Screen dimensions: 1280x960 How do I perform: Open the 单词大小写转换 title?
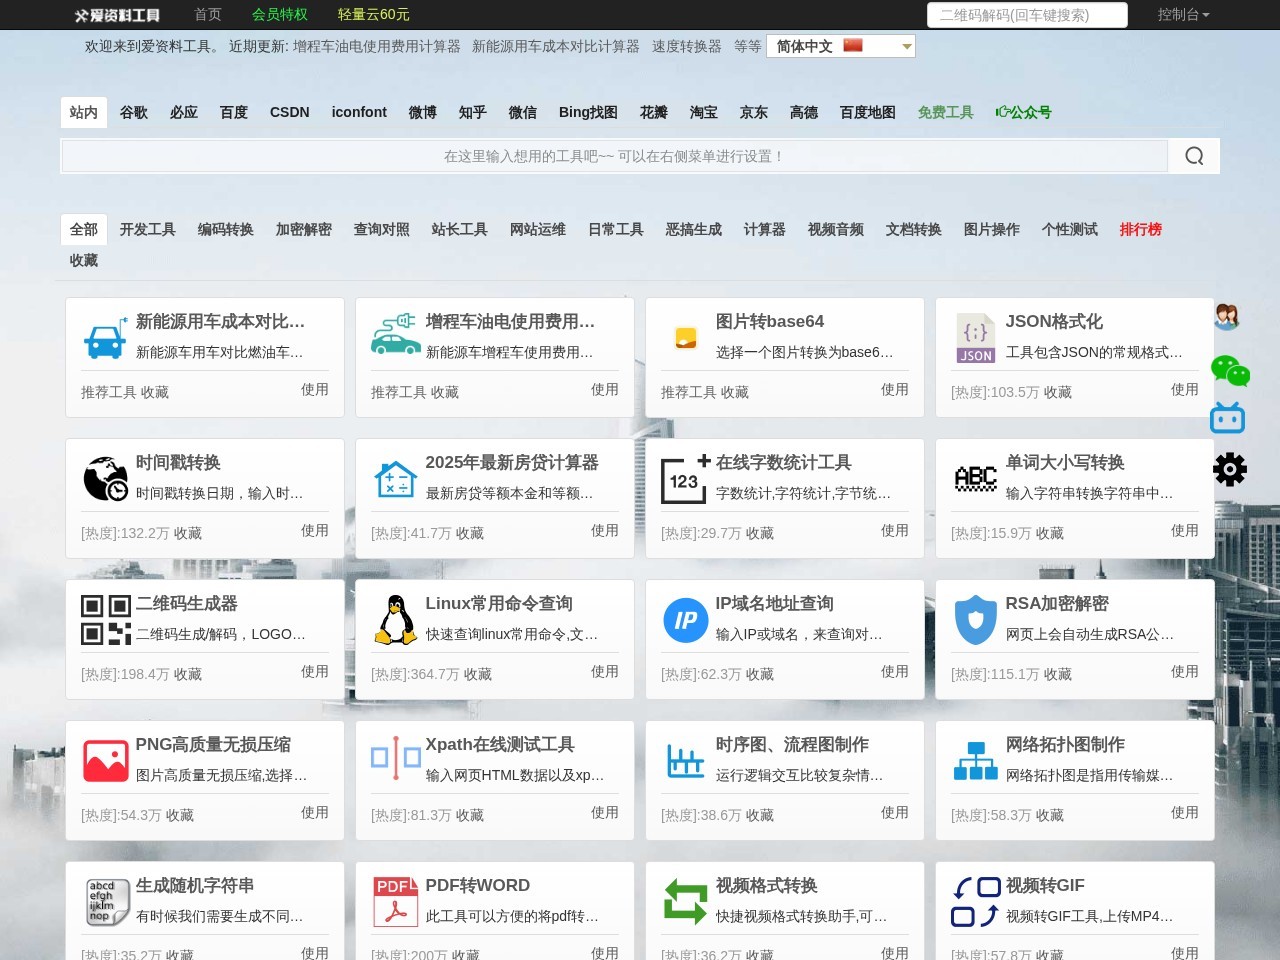pos(1065,462)
